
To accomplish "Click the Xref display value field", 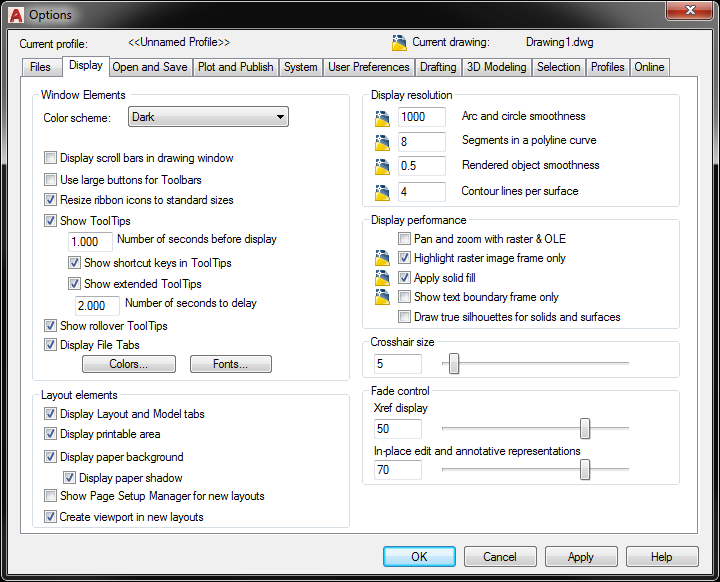I will click(x=398, y=429).
